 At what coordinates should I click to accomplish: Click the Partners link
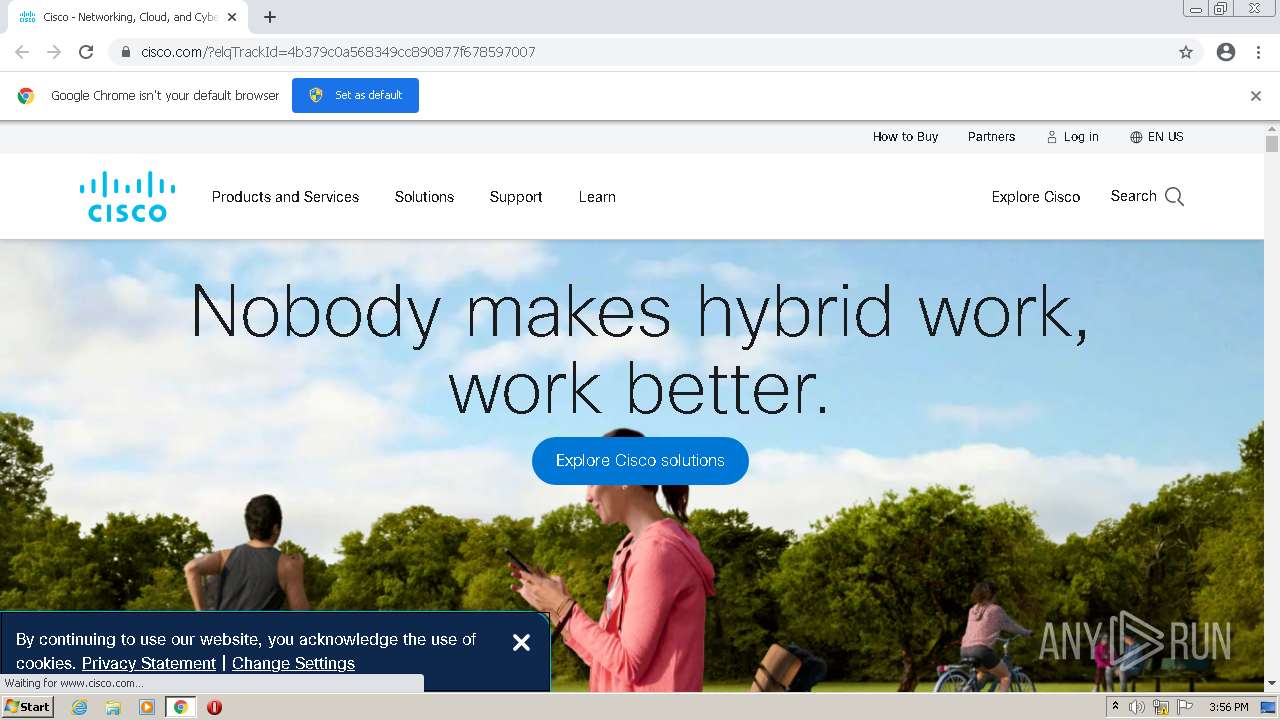coord(991,137)
